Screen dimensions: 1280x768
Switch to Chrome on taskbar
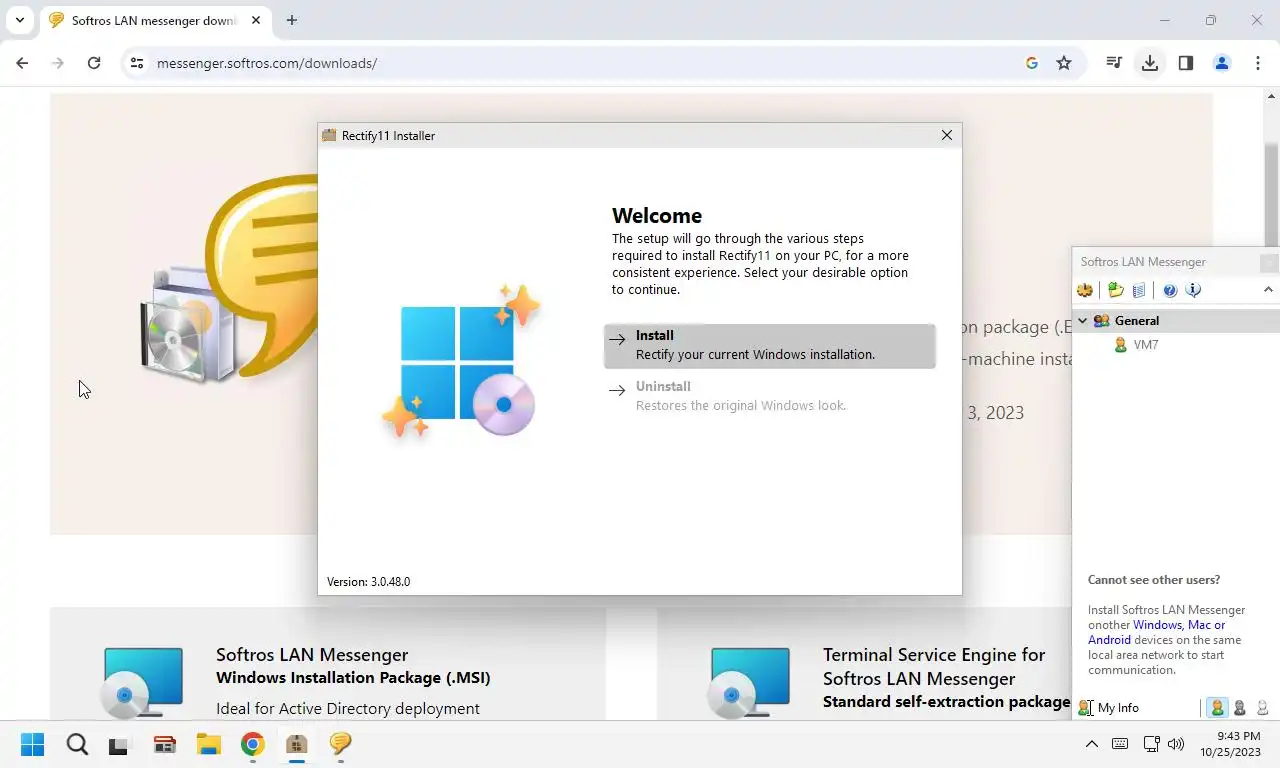click(252, 744)
